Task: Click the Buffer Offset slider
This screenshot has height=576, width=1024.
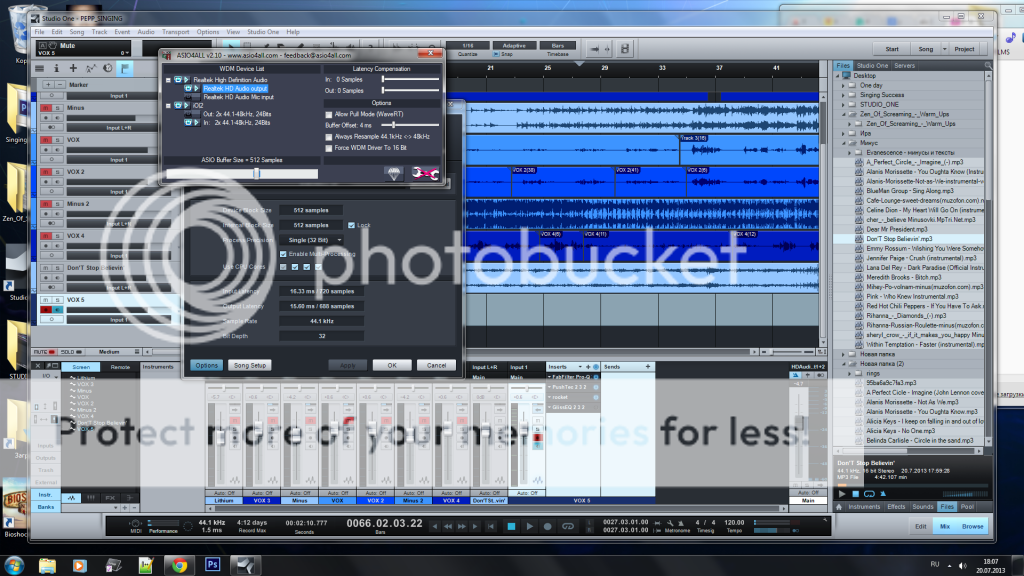Action: 410,125
